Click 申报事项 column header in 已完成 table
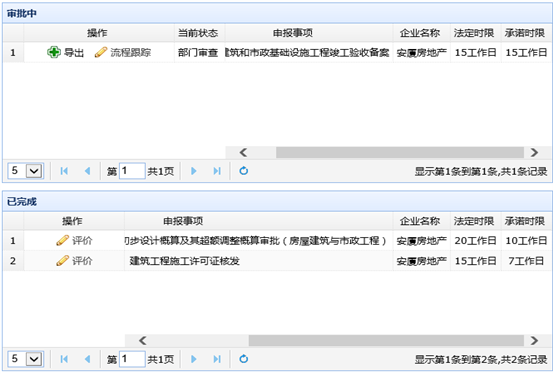 [x=183, y=221]
